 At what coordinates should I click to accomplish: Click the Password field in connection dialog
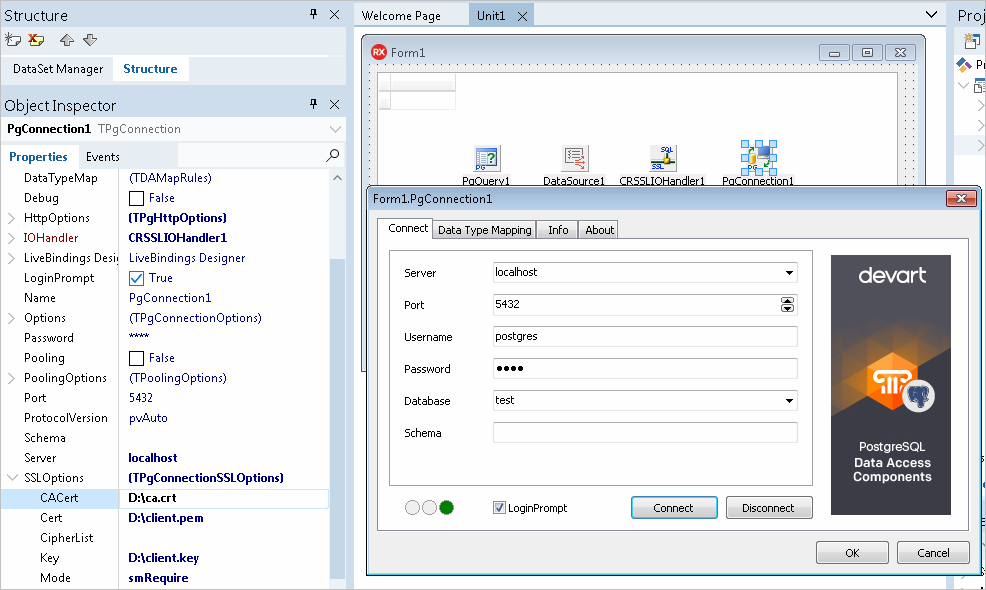645,369
